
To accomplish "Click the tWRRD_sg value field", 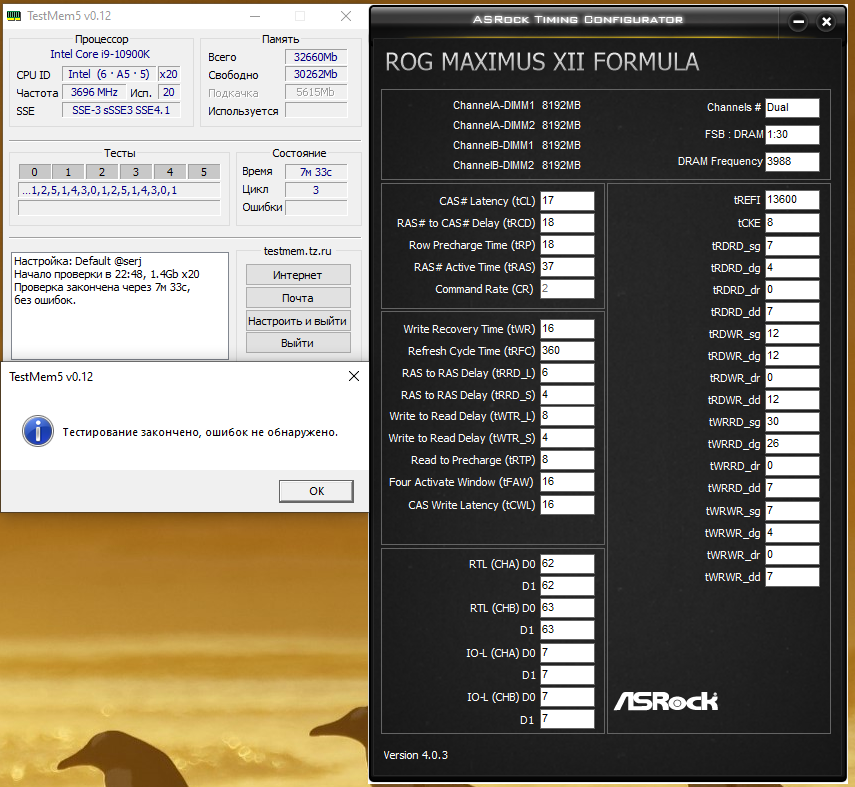I will (x=792, y=422).
